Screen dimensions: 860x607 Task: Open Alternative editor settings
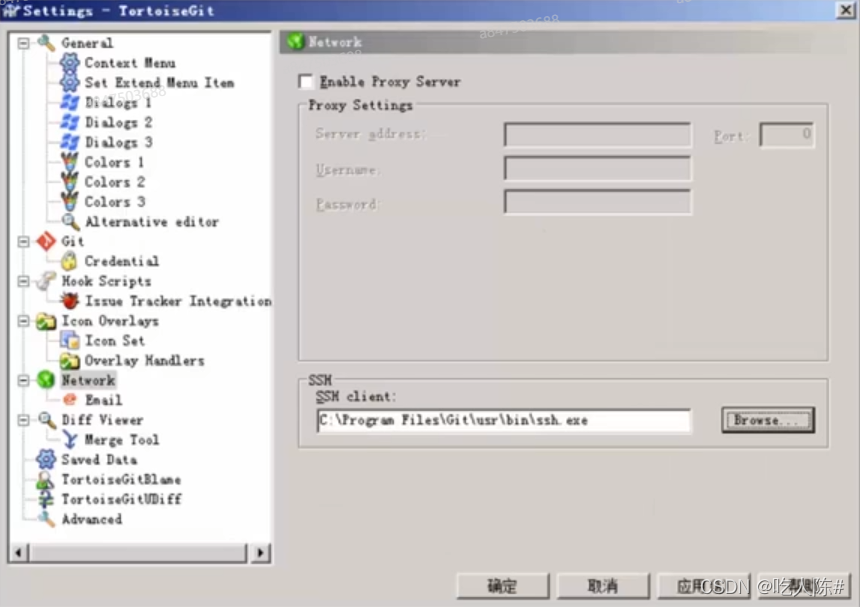point(152,222)
